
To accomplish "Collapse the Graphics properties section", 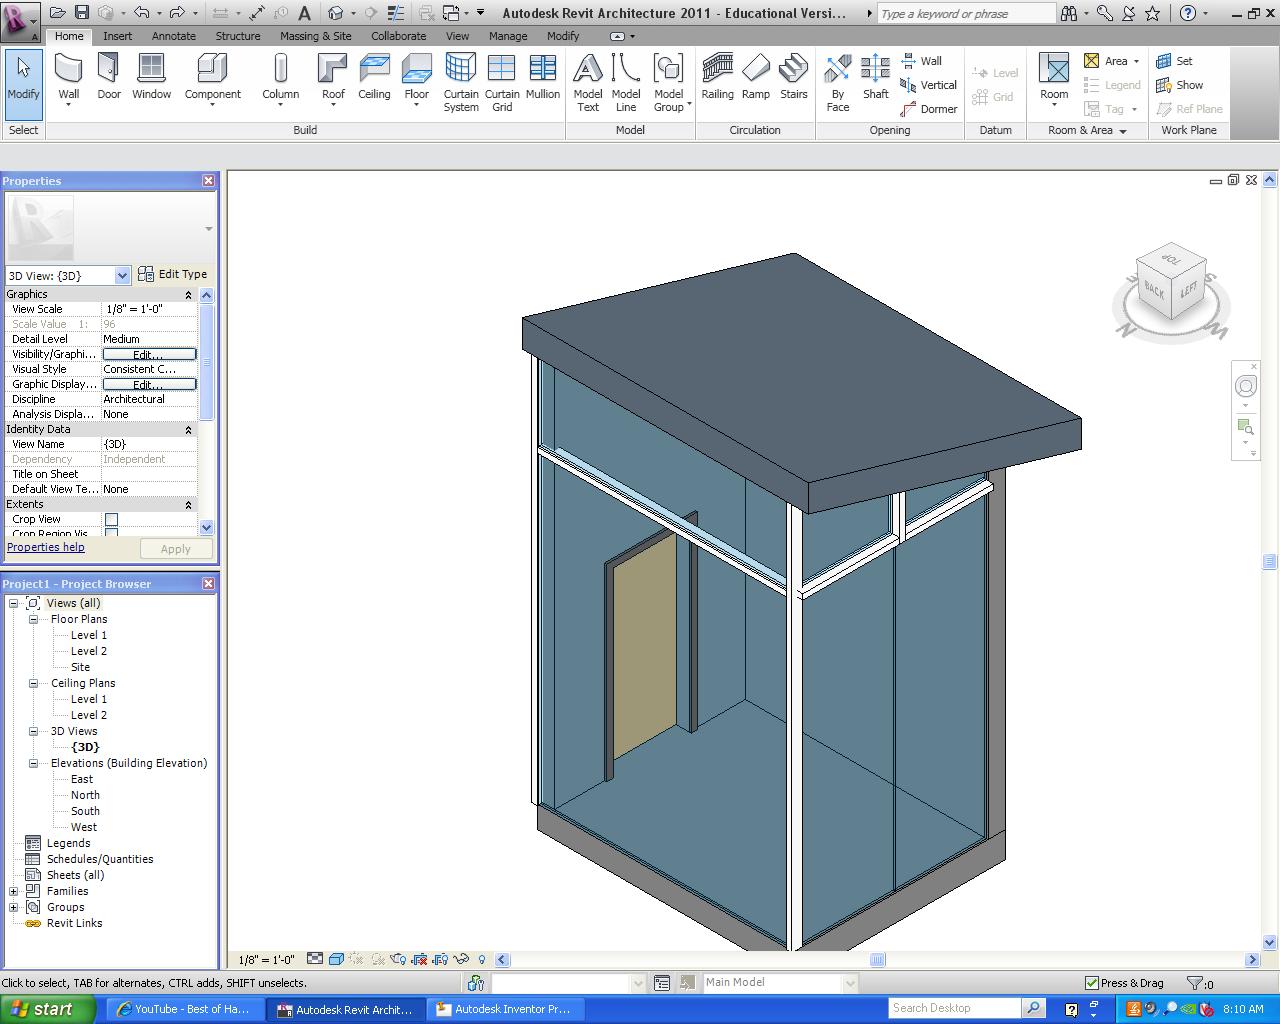I will (x=188, y=295).
